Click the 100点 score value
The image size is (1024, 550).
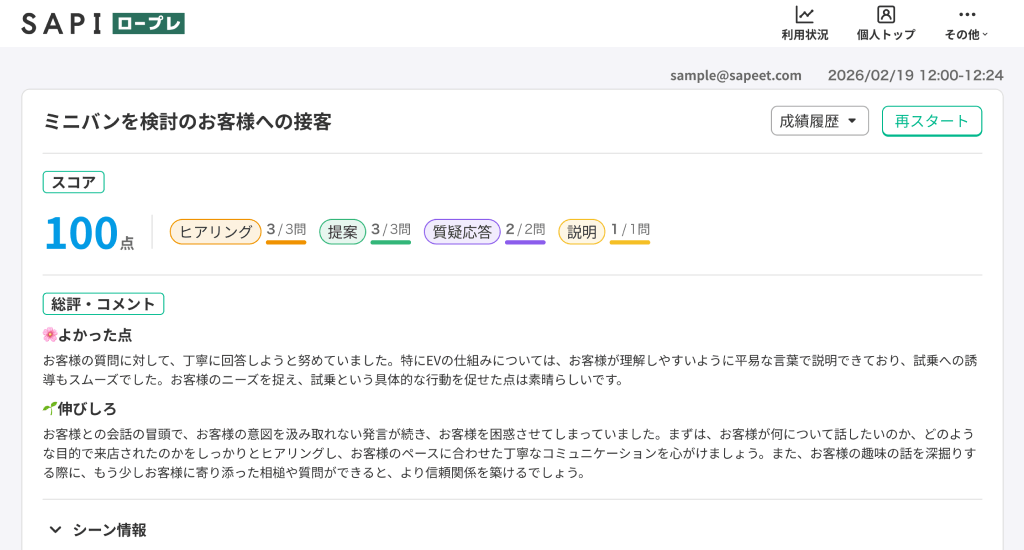[x=88, y=233]
